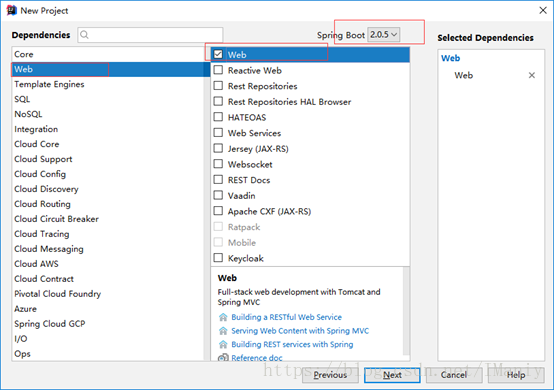Click the house icon beside Building a RESTful Web Service
Screen dimensions: 554x390
coord(223,317)
